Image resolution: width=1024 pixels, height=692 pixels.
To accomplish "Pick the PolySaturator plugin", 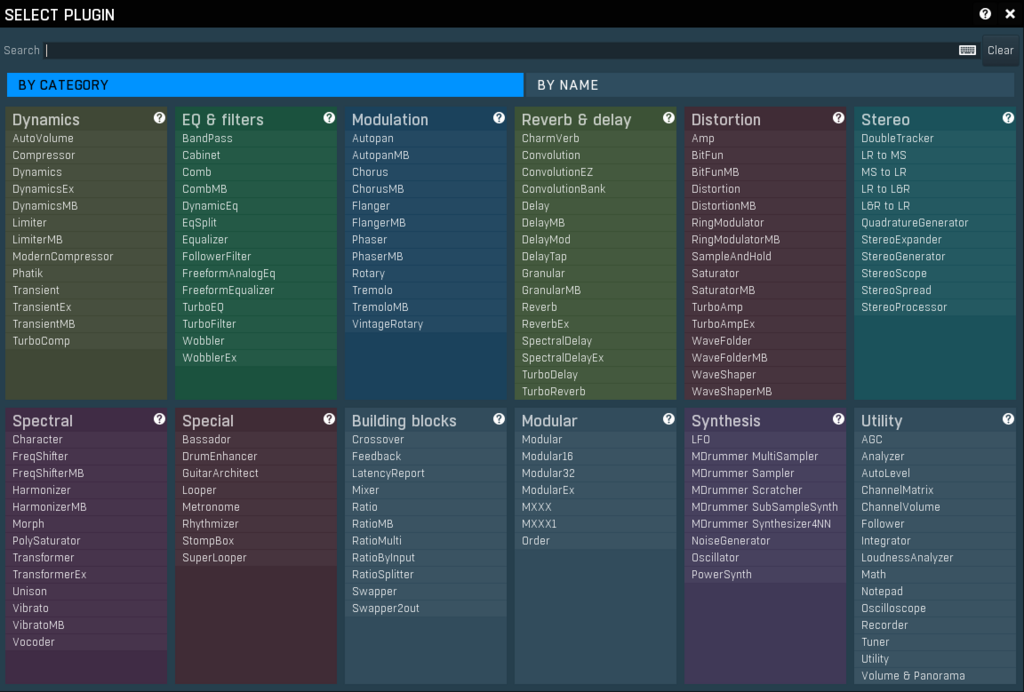I will (86, 541).
